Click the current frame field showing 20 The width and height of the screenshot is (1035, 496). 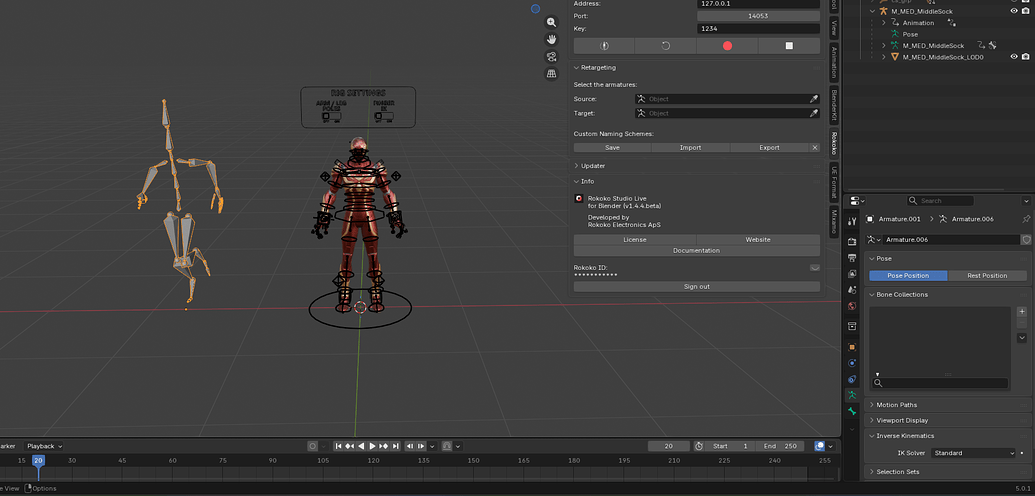[x=669, y=446]
